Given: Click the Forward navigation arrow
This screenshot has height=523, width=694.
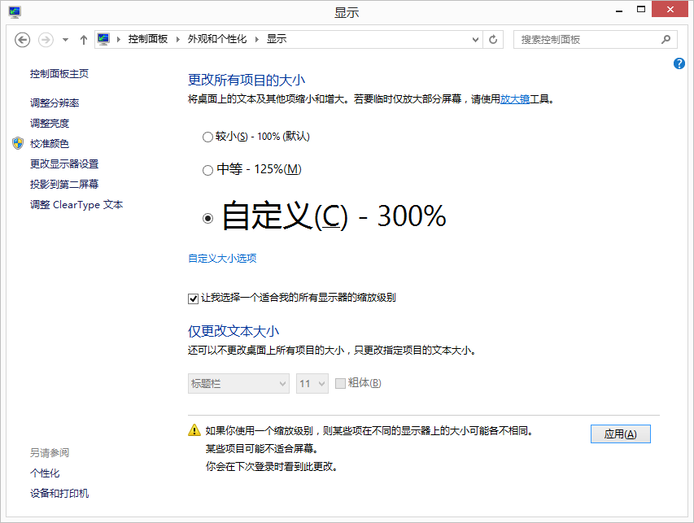Looking at the screenshot, I should pyautogui.click(x=47, y=40).
